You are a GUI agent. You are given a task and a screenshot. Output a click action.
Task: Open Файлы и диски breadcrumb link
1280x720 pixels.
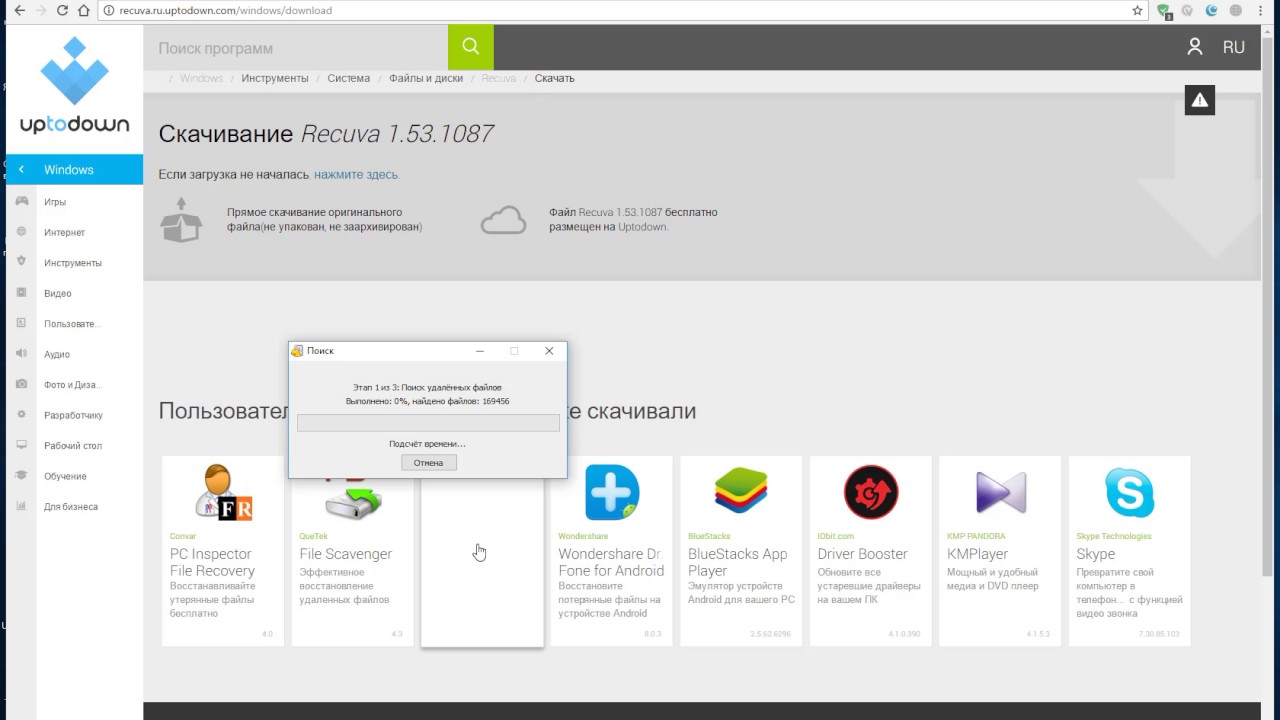tap(426, 78)
